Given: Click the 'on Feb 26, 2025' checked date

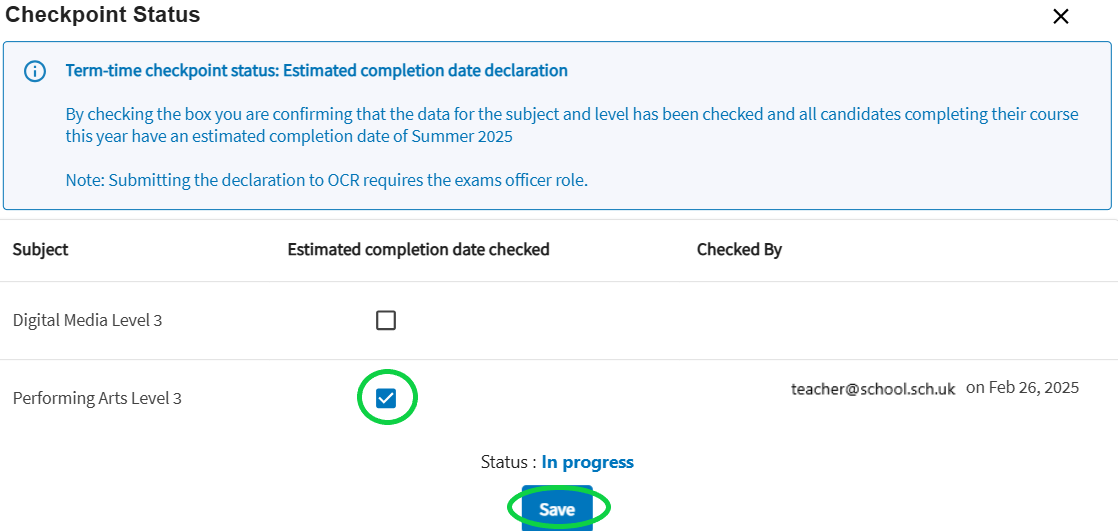Looking at the screenshot, I should click(1022, 388).
